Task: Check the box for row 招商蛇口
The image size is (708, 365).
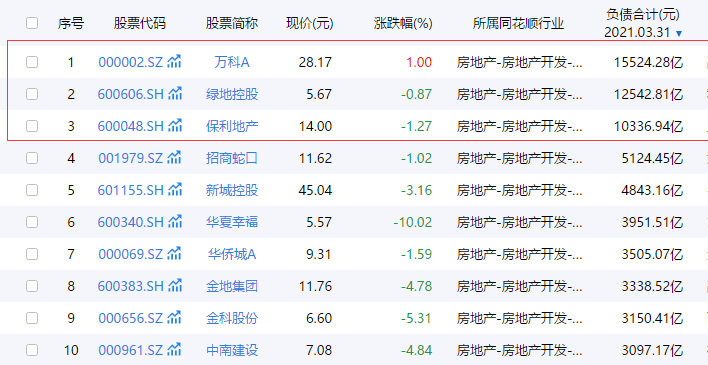Action: (x=32, y=158)
